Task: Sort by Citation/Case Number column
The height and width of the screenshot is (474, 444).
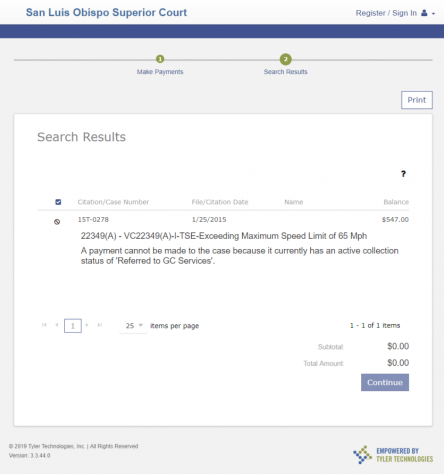Action: click(x=113, y=202)
